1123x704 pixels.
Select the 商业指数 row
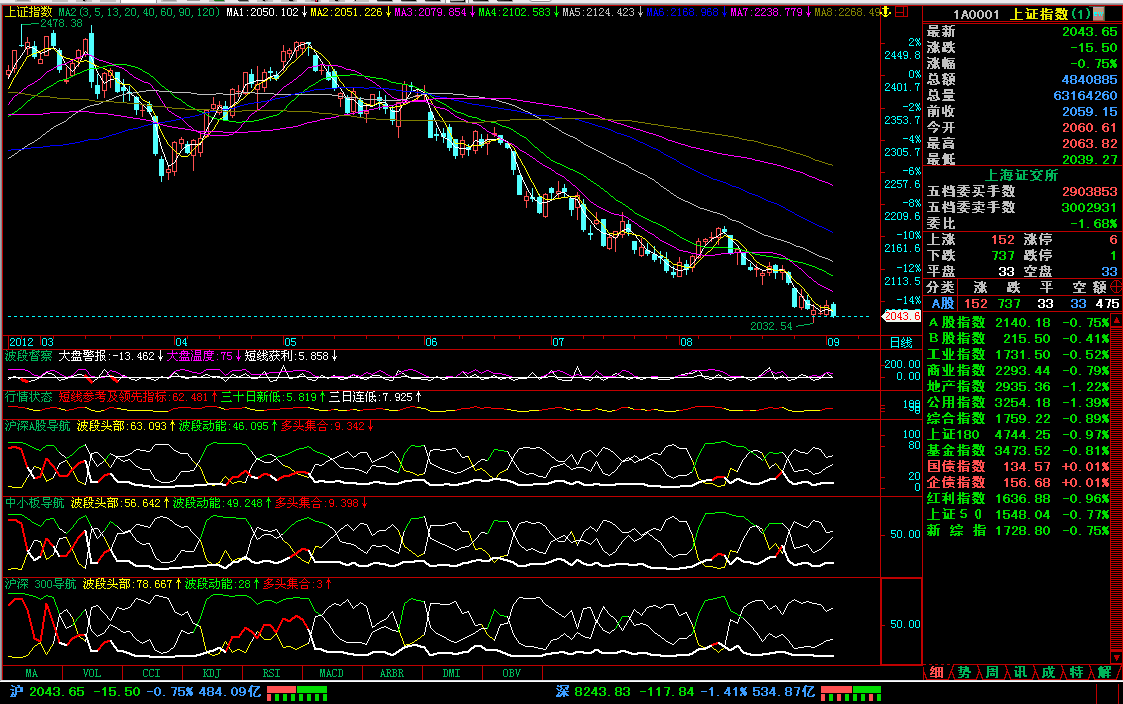(1018, 370)
